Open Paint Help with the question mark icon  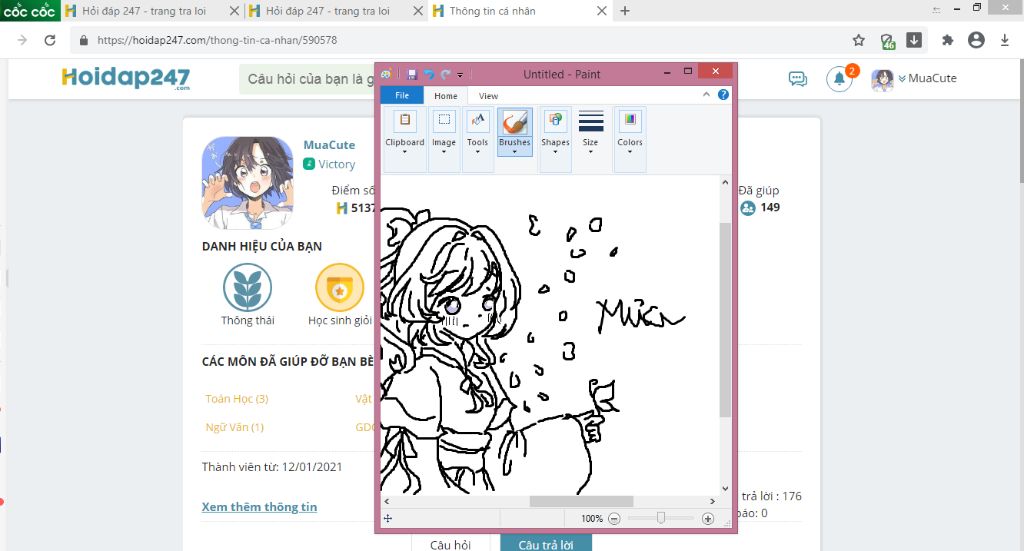723,95
